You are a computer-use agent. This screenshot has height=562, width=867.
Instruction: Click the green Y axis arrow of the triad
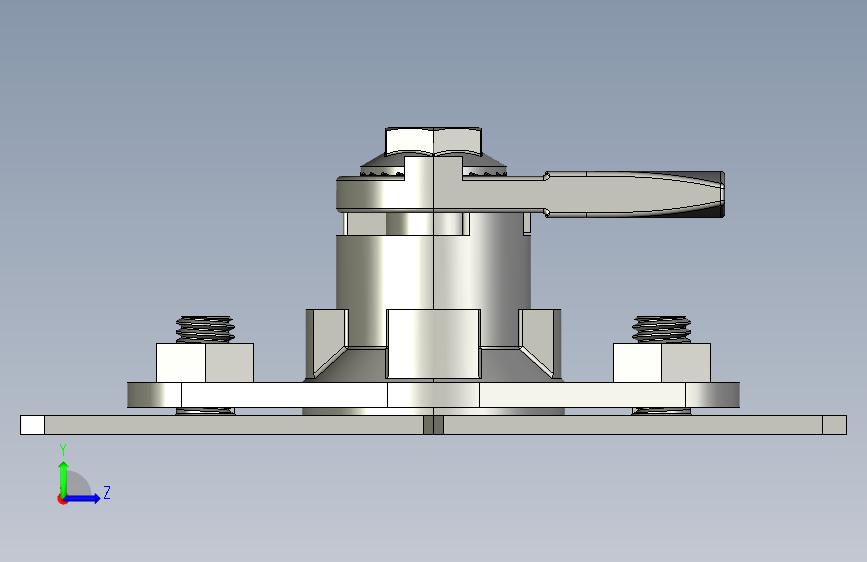coord(64,478)
